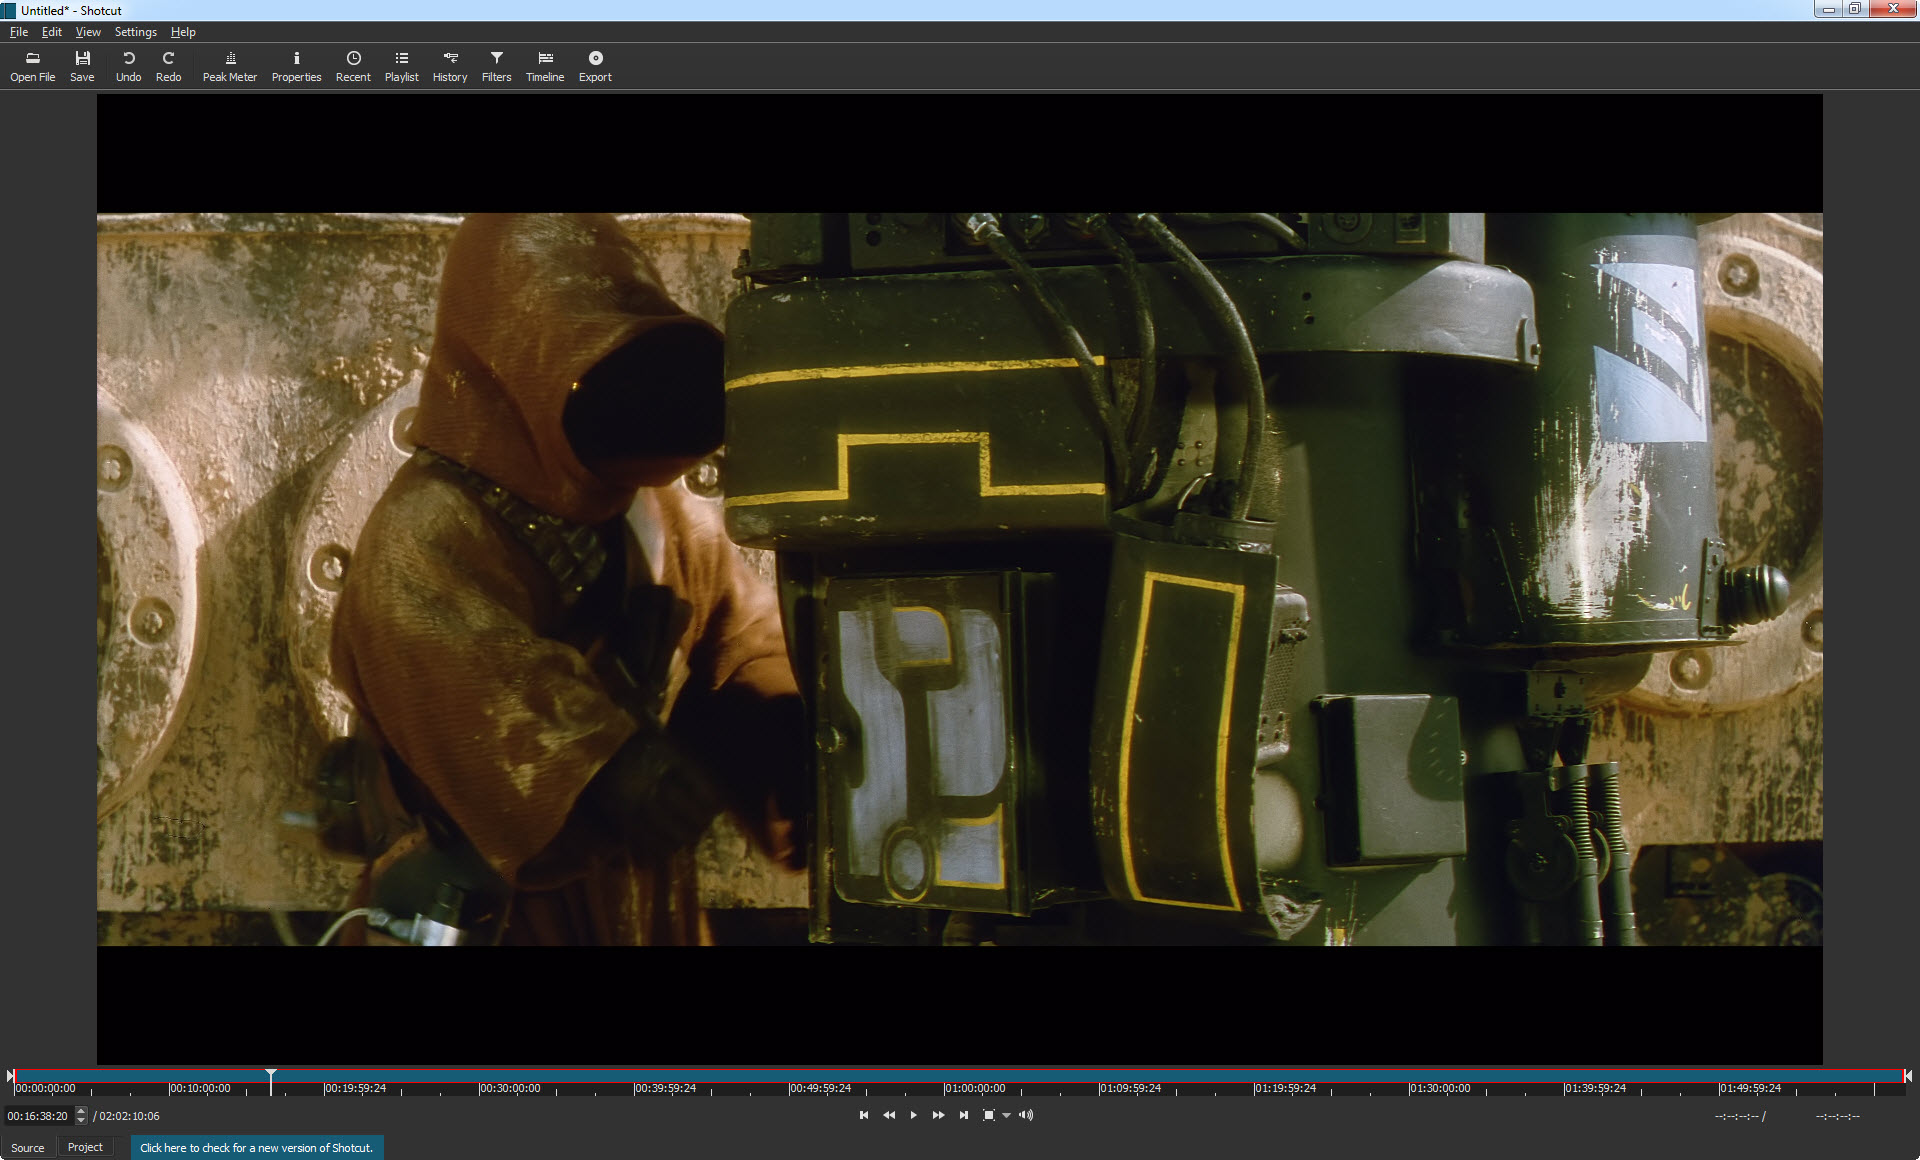Click the check for new Shotcut version link
The width and height of the screenshot is (1920, 1160).
(x=256, y=1148)
